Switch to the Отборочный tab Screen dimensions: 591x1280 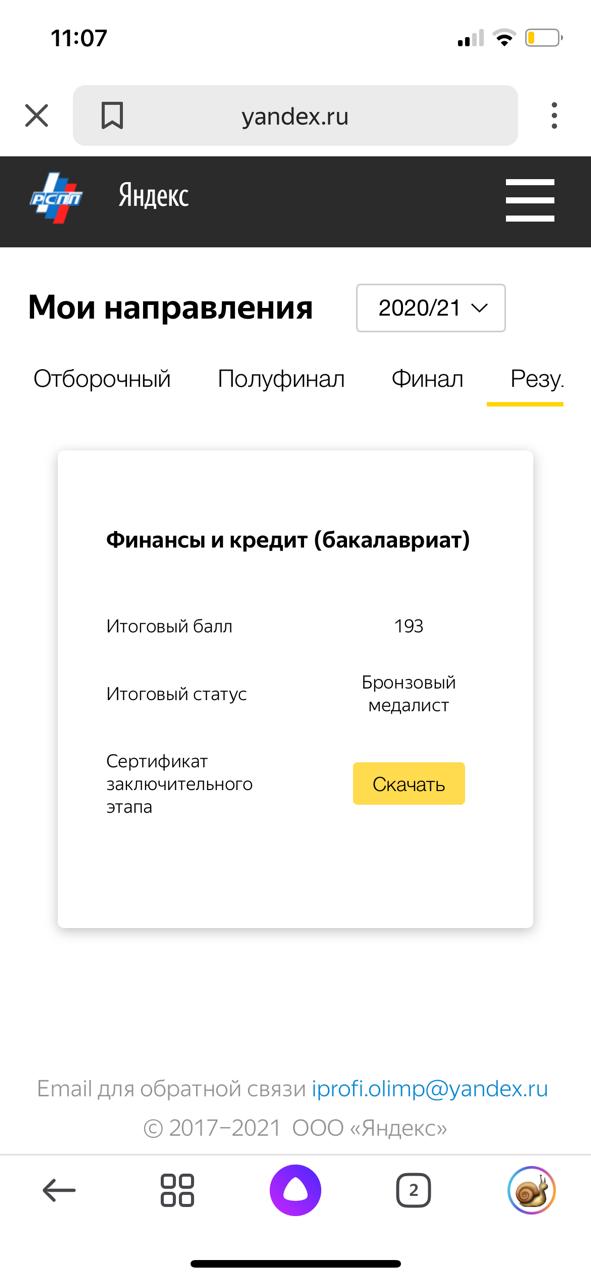(x=102, y=380)
